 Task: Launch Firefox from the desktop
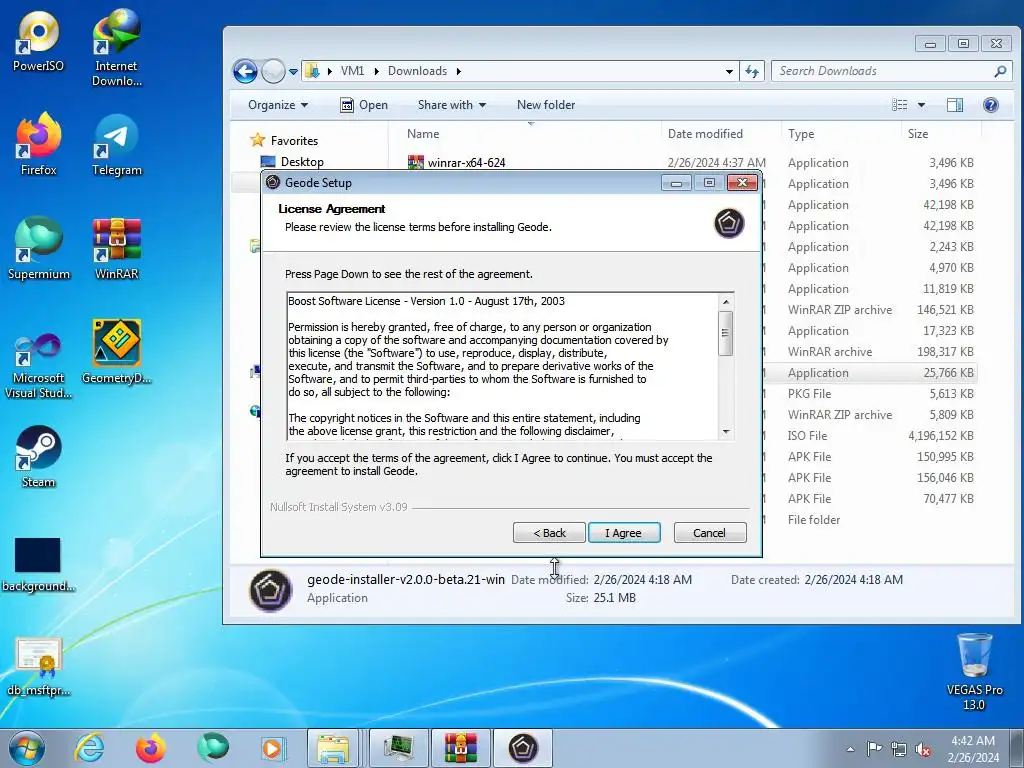point(38,144)
